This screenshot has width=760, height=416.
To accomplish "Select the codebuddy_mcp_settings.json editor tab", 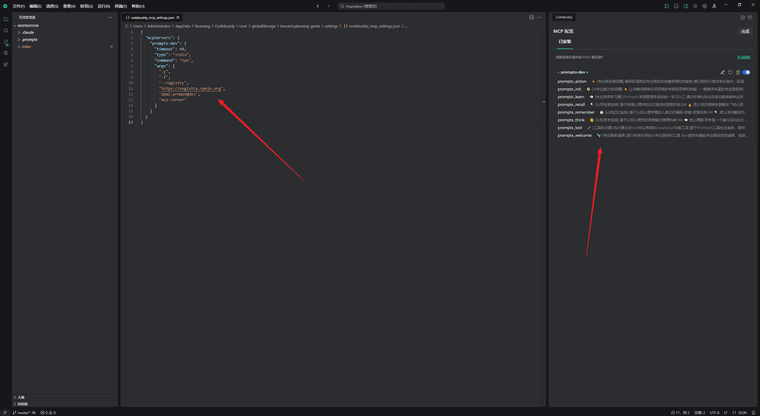I will point(152,17).
